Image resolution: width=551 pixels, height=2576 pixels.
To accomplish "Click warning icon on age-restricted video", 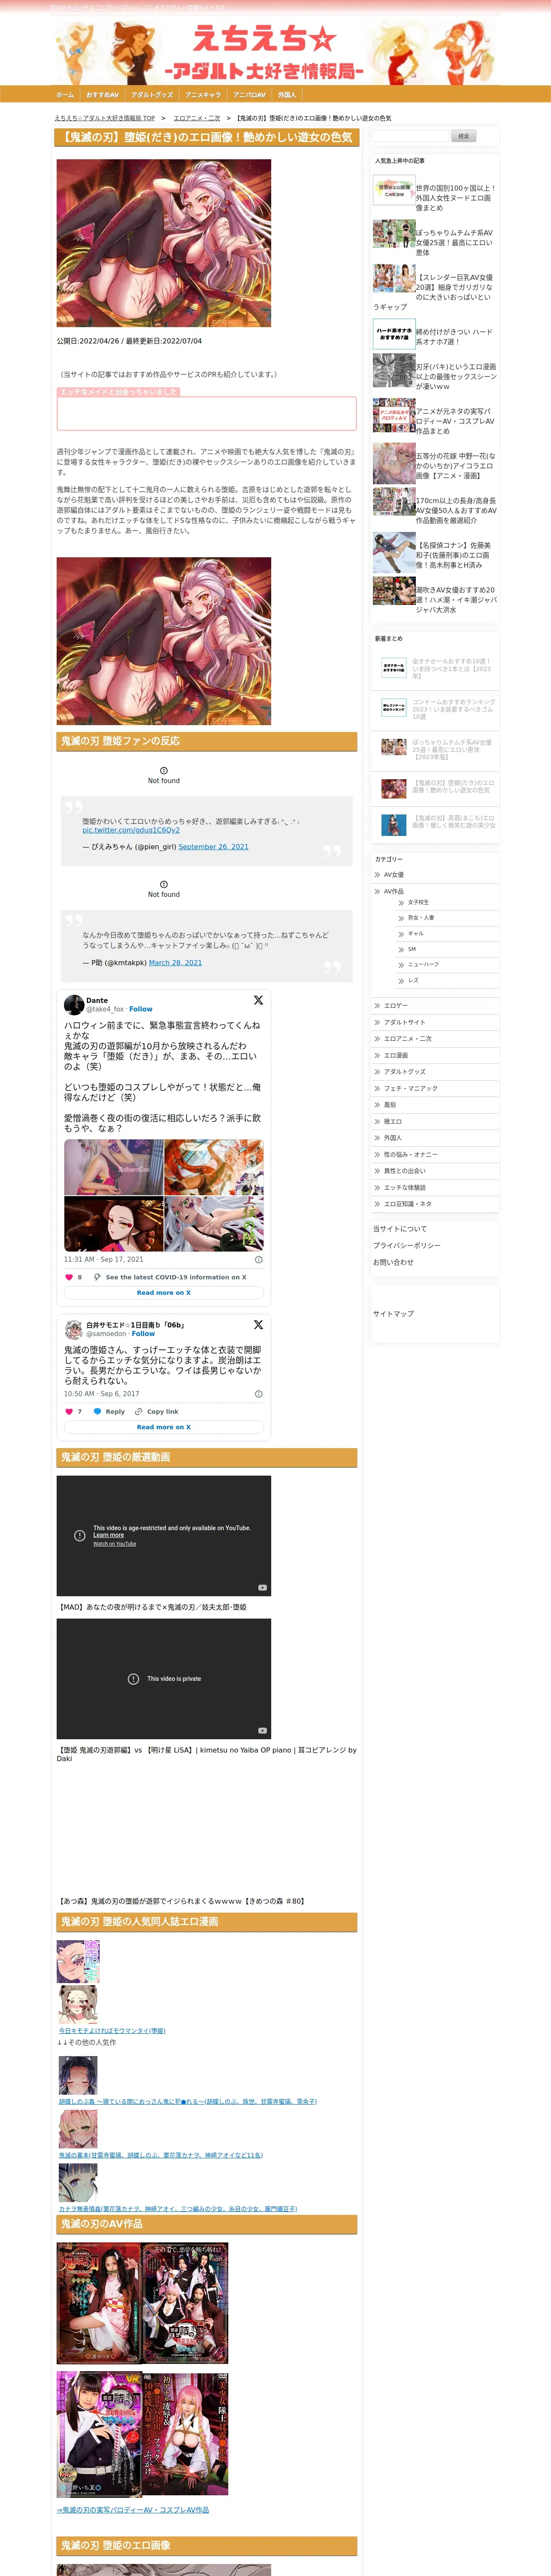I will click(x=80, y=1536).
